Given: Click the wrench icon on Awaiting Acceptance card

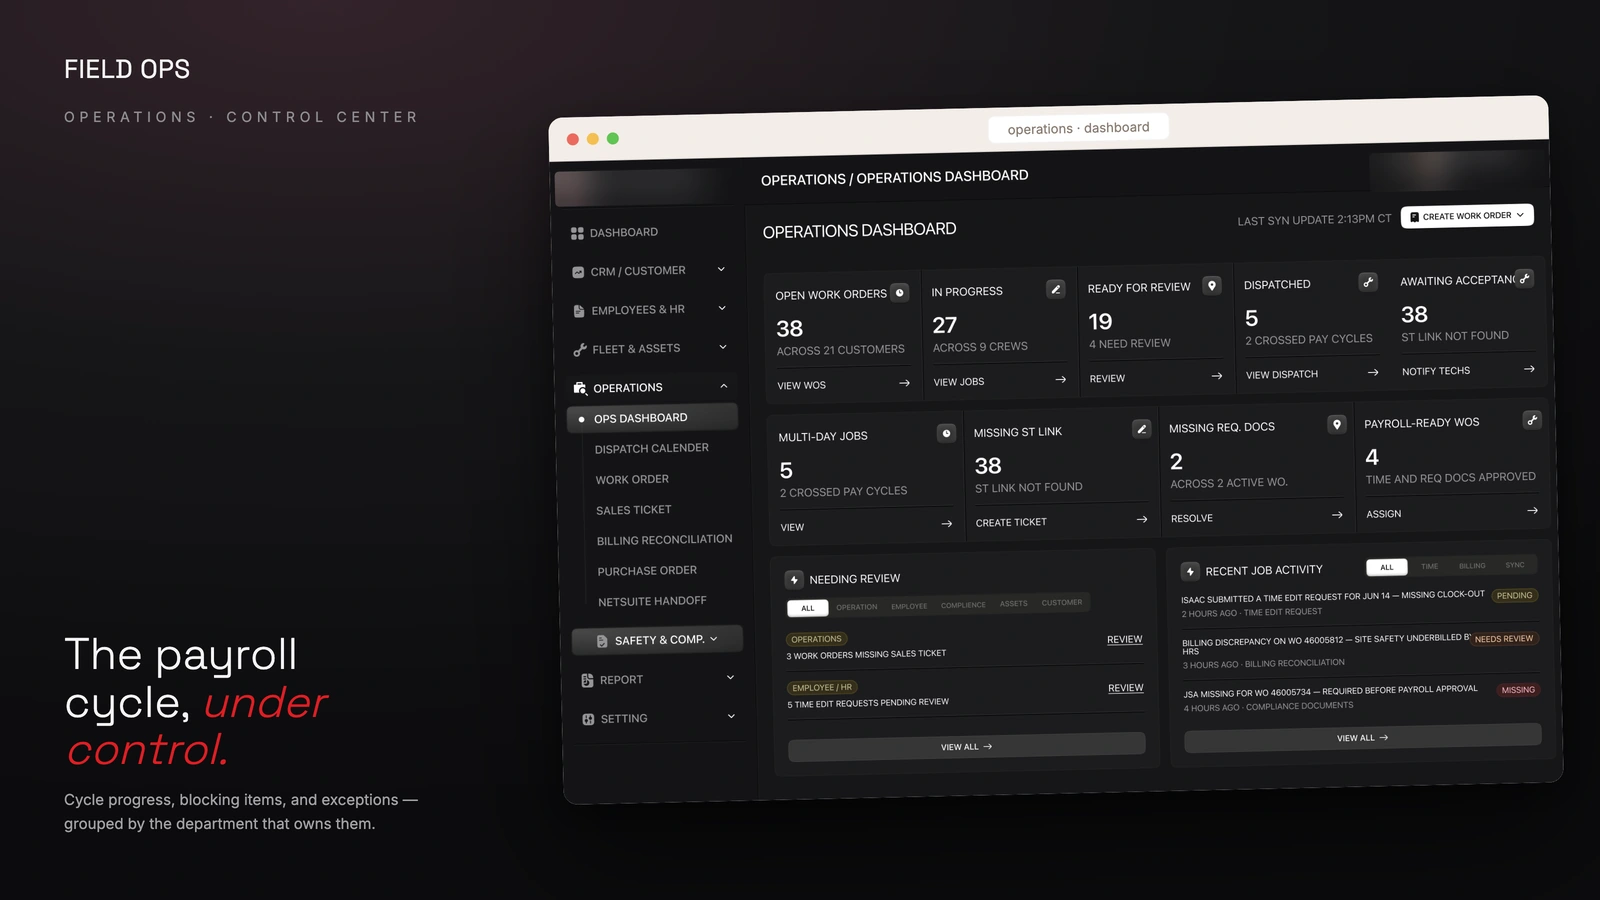Looking at the screenshot, I should [1524, 278].
